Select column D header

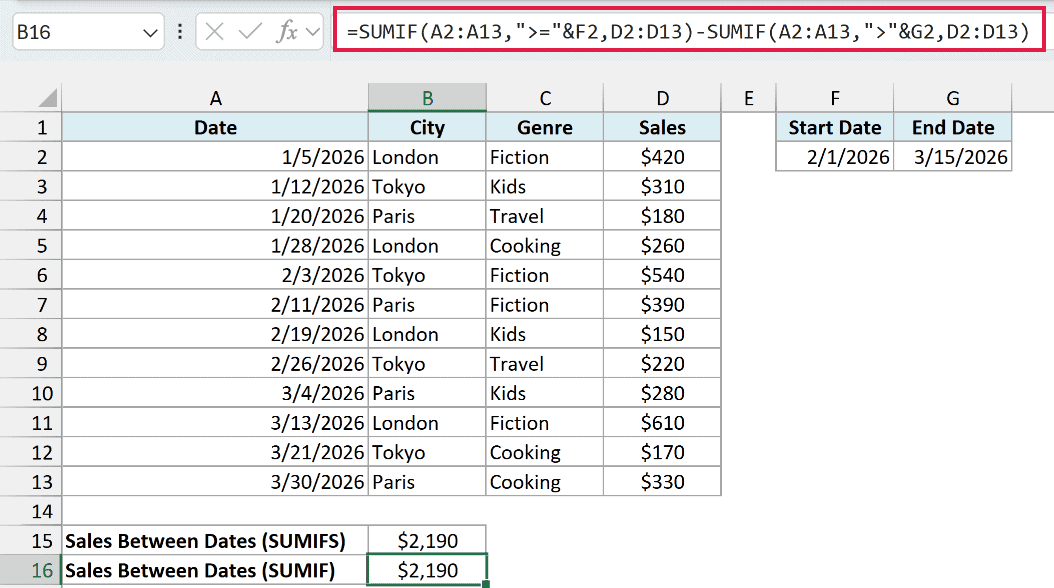[663, 98]
